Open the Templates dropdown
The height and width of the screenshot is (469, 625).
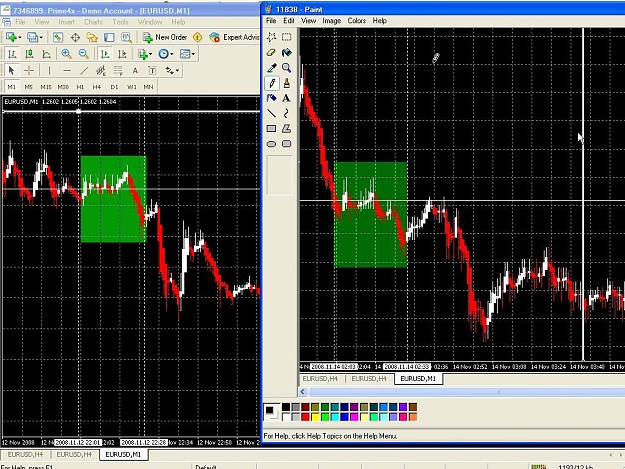tap(193, 54)
